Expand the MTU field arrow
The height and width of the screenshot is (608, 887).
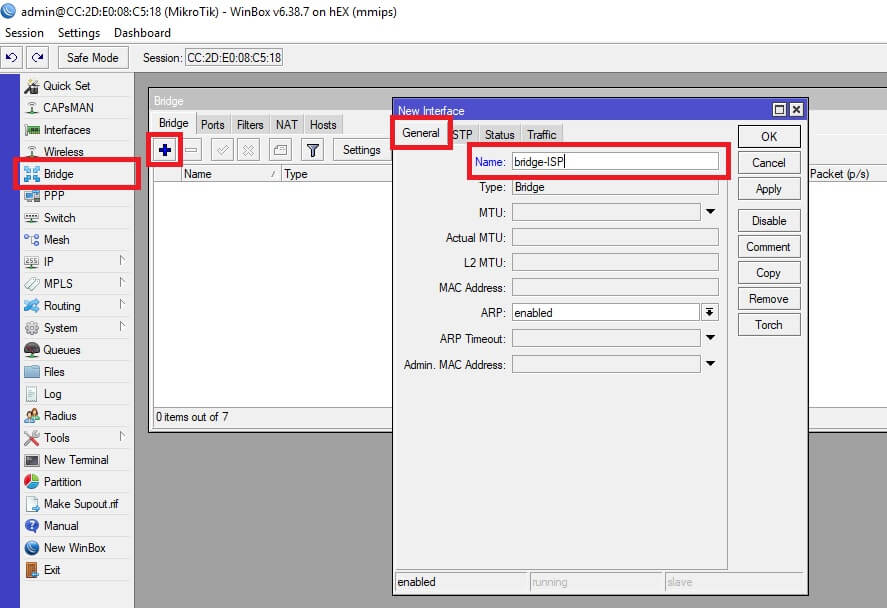tap(711, 212)
